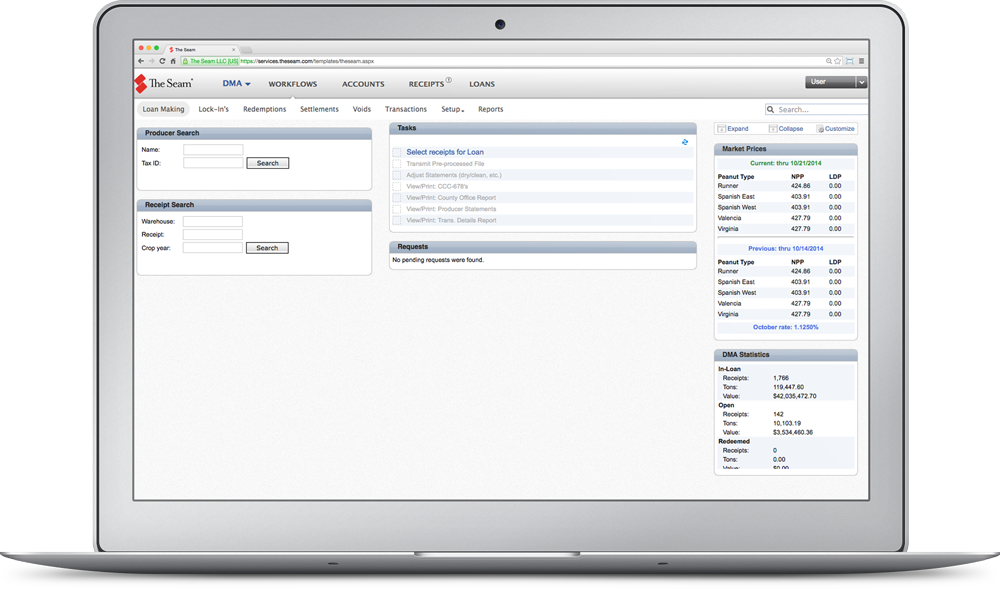This screenshot has width=1000, height=591.
Task: Open the ACCOUNTS menu
Action: pyautogui.click(x=363, y=84)
